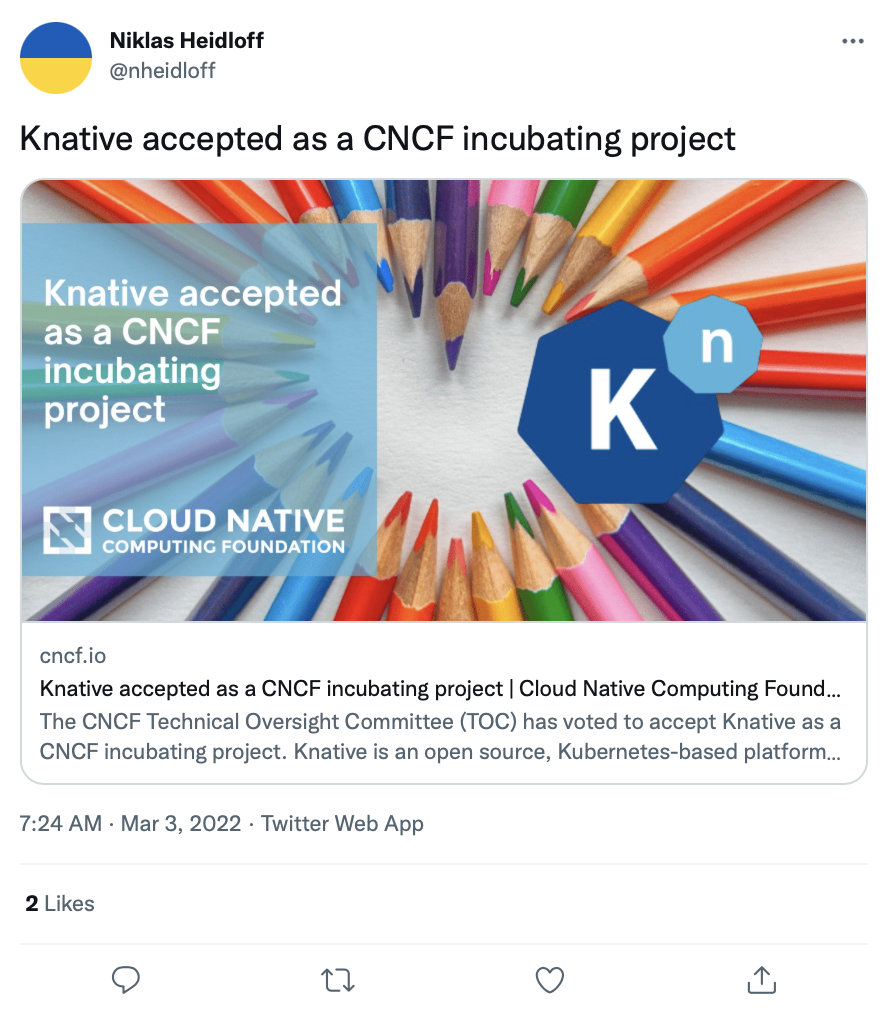Click the 7:24 AM timestamp
This screenshot has width=888, height=1010.
[x=61, y=823]
